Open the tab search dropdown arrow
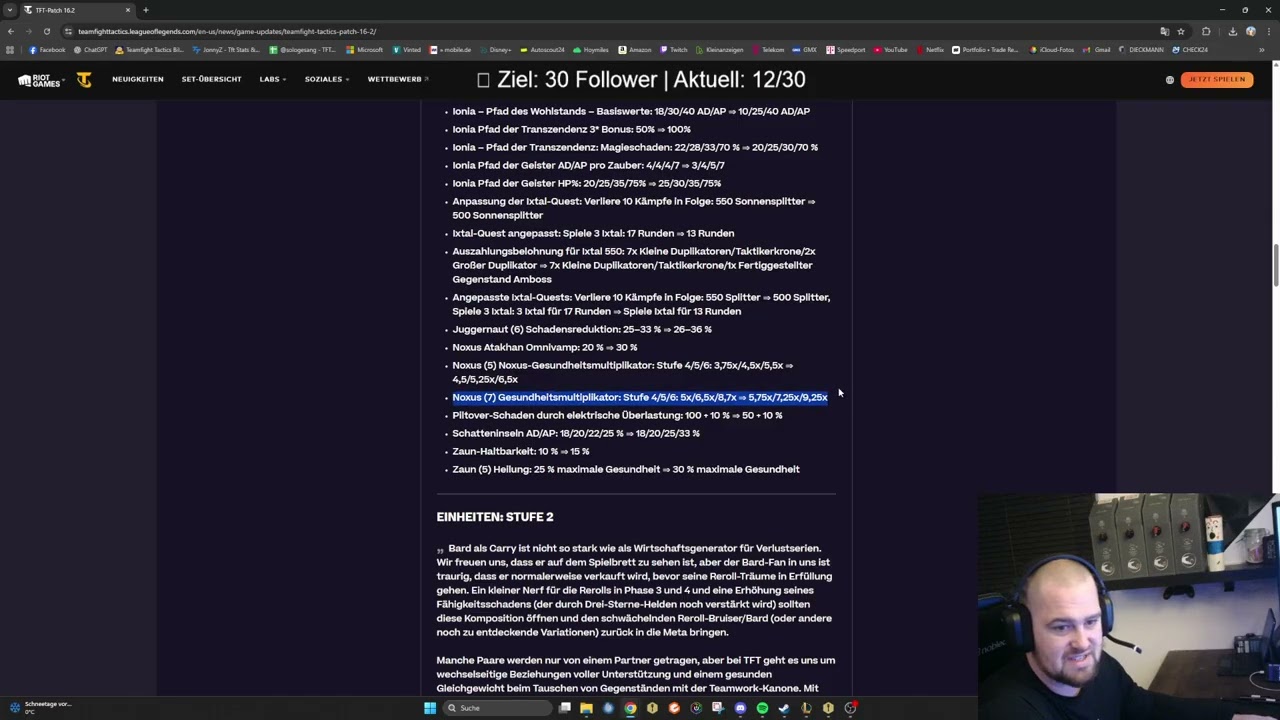The width and height of the screenshot is (1280, 720). [10, 10]
